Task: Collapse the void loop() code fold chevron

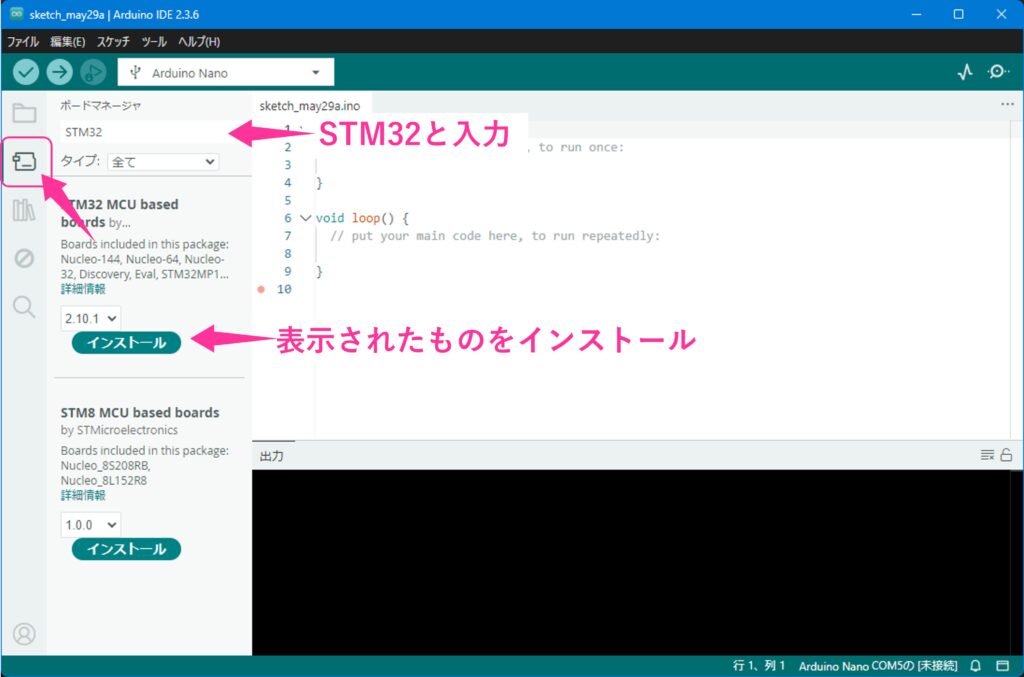Action: 305,218
